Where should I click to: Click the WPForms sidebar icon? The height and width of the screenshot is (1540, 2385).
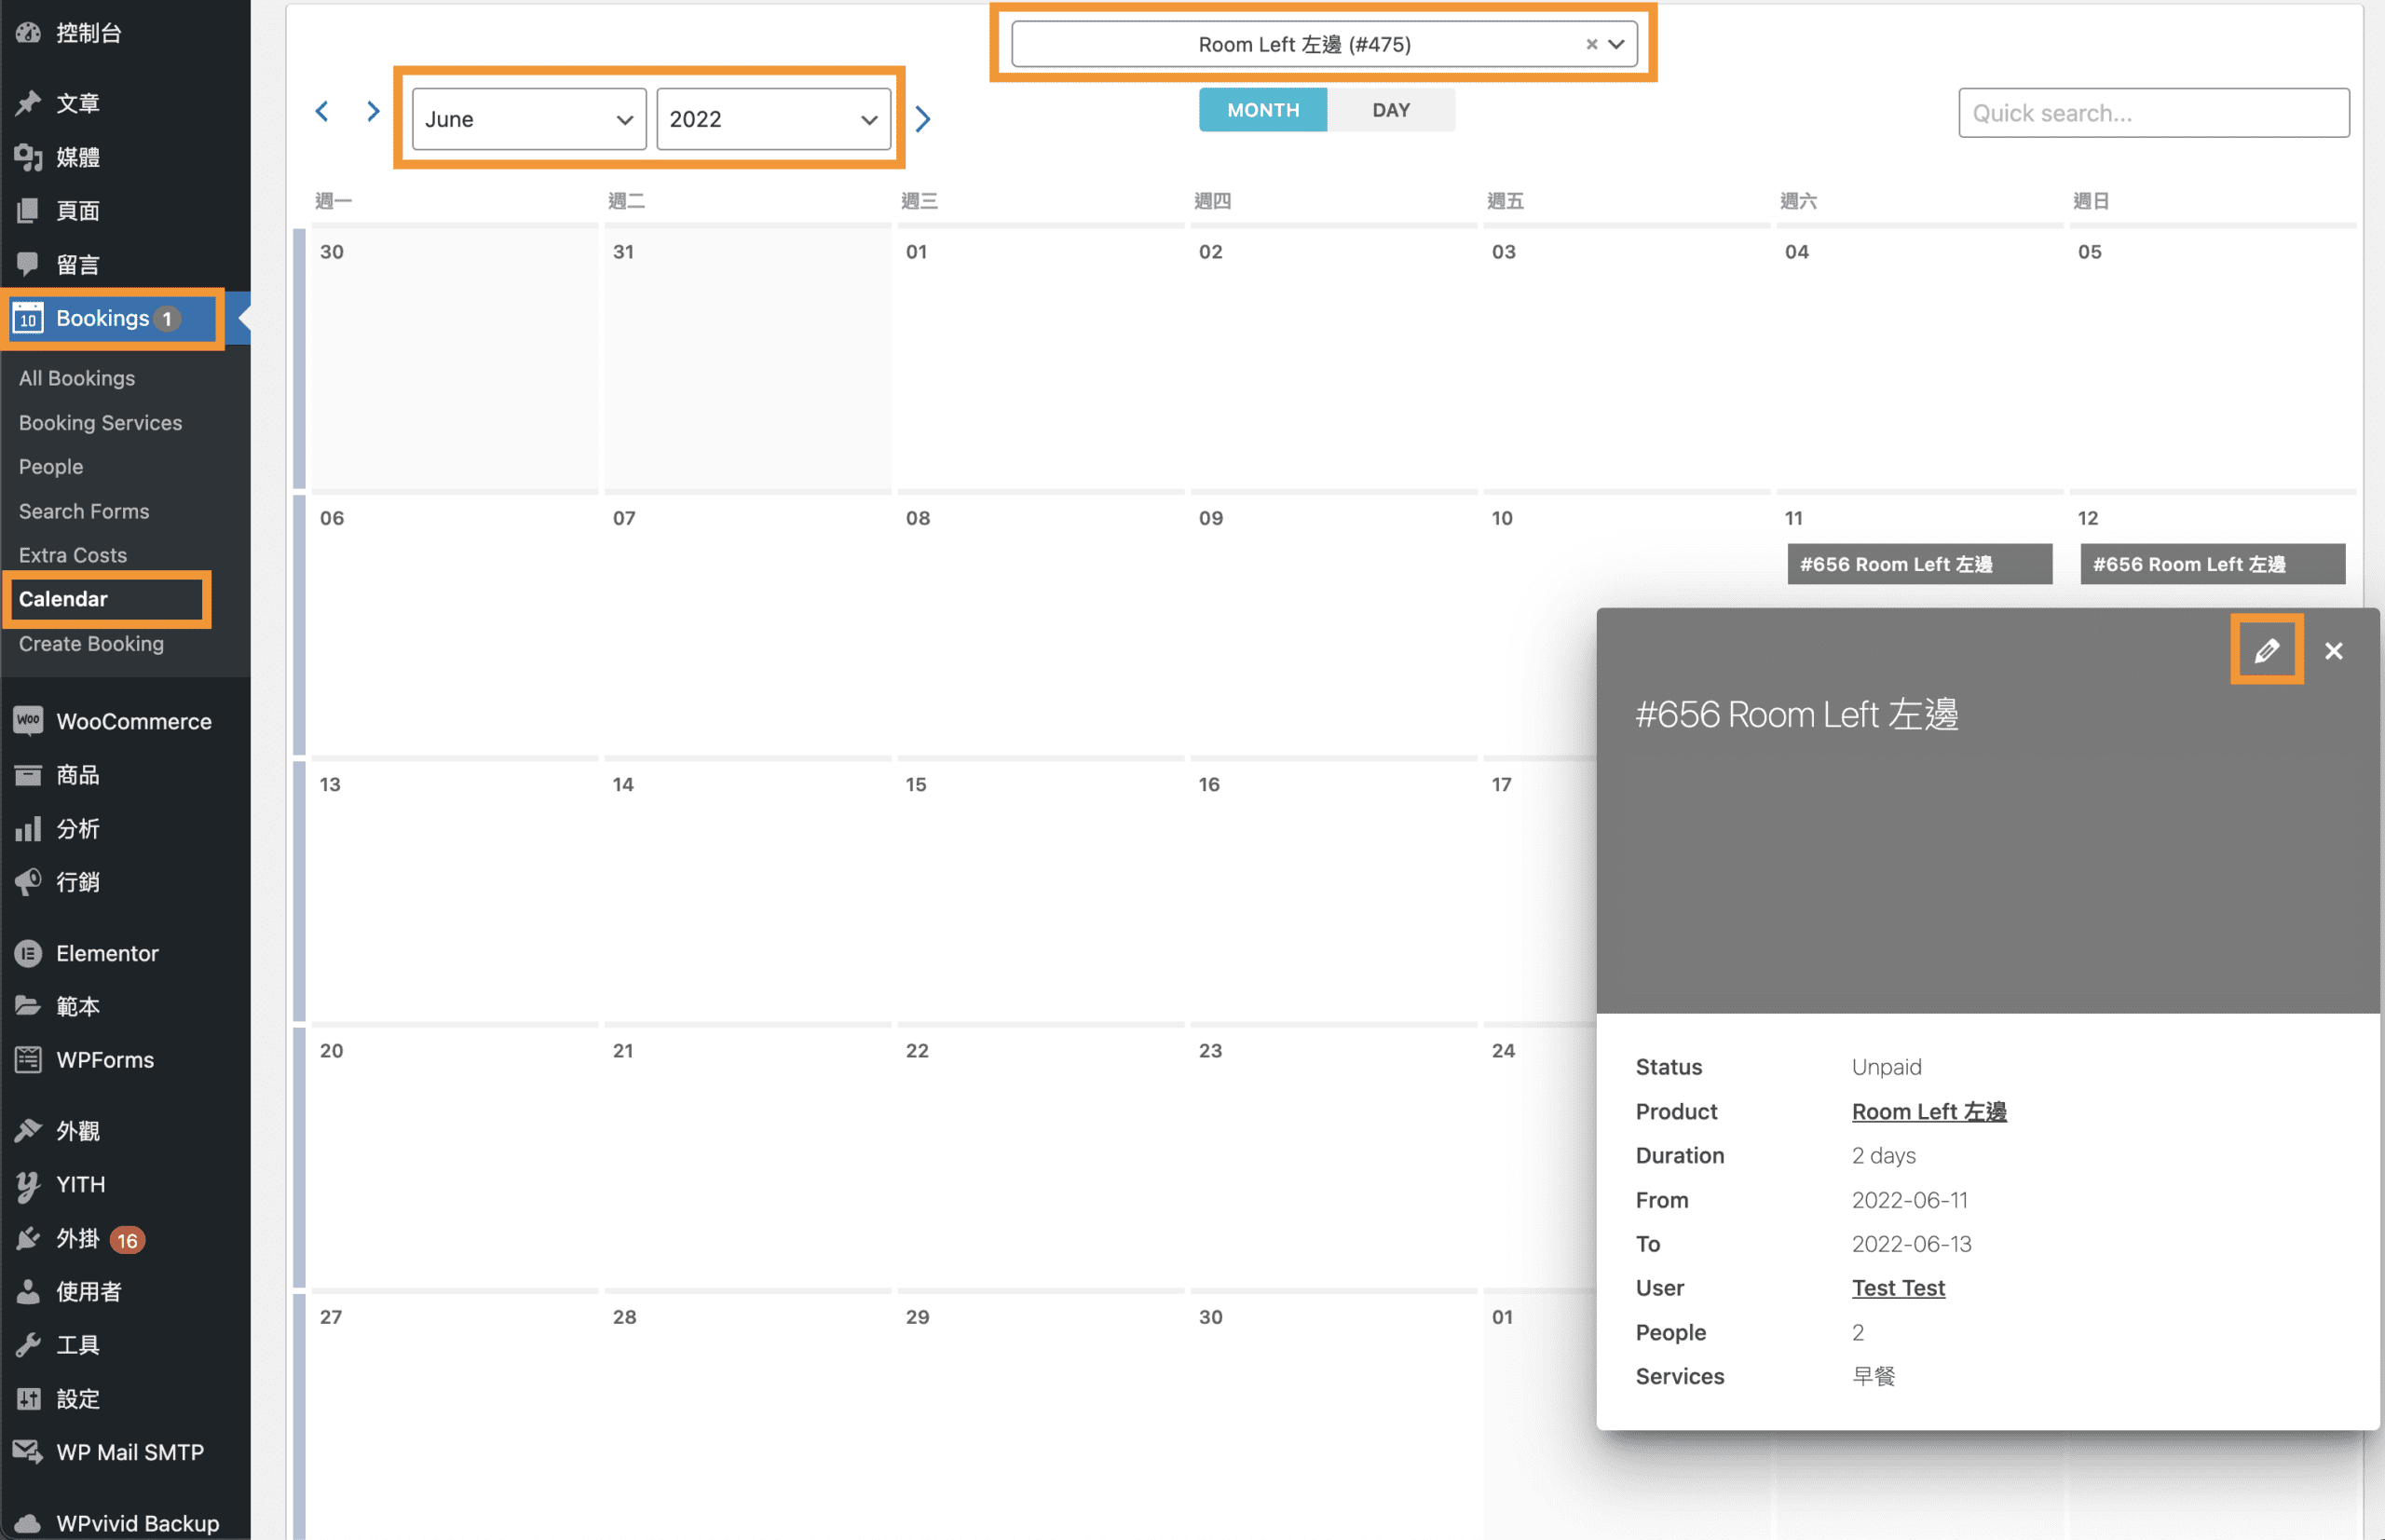28,1059
